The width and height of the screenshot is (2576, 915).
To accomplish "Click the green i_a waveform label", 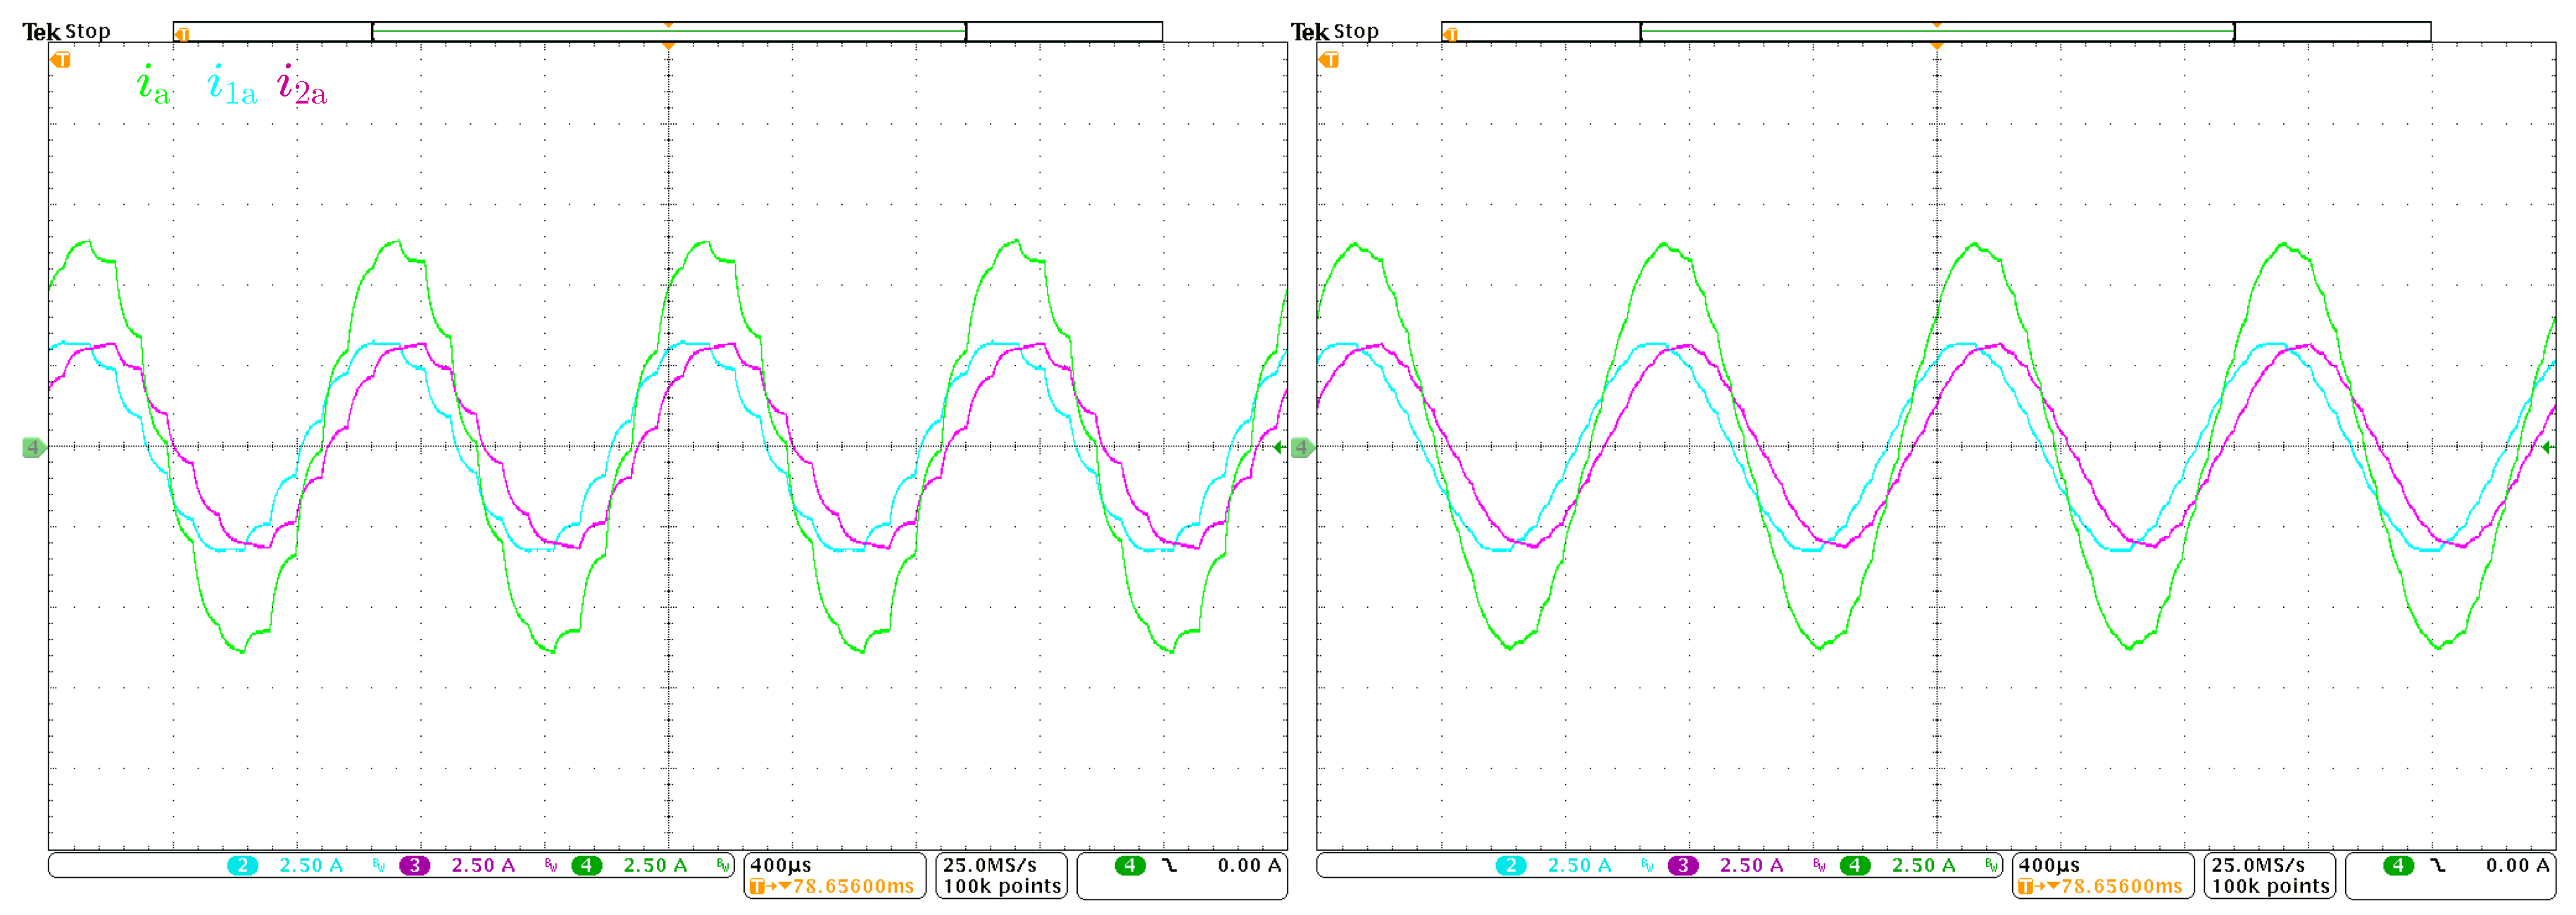I will coord(153,85).
